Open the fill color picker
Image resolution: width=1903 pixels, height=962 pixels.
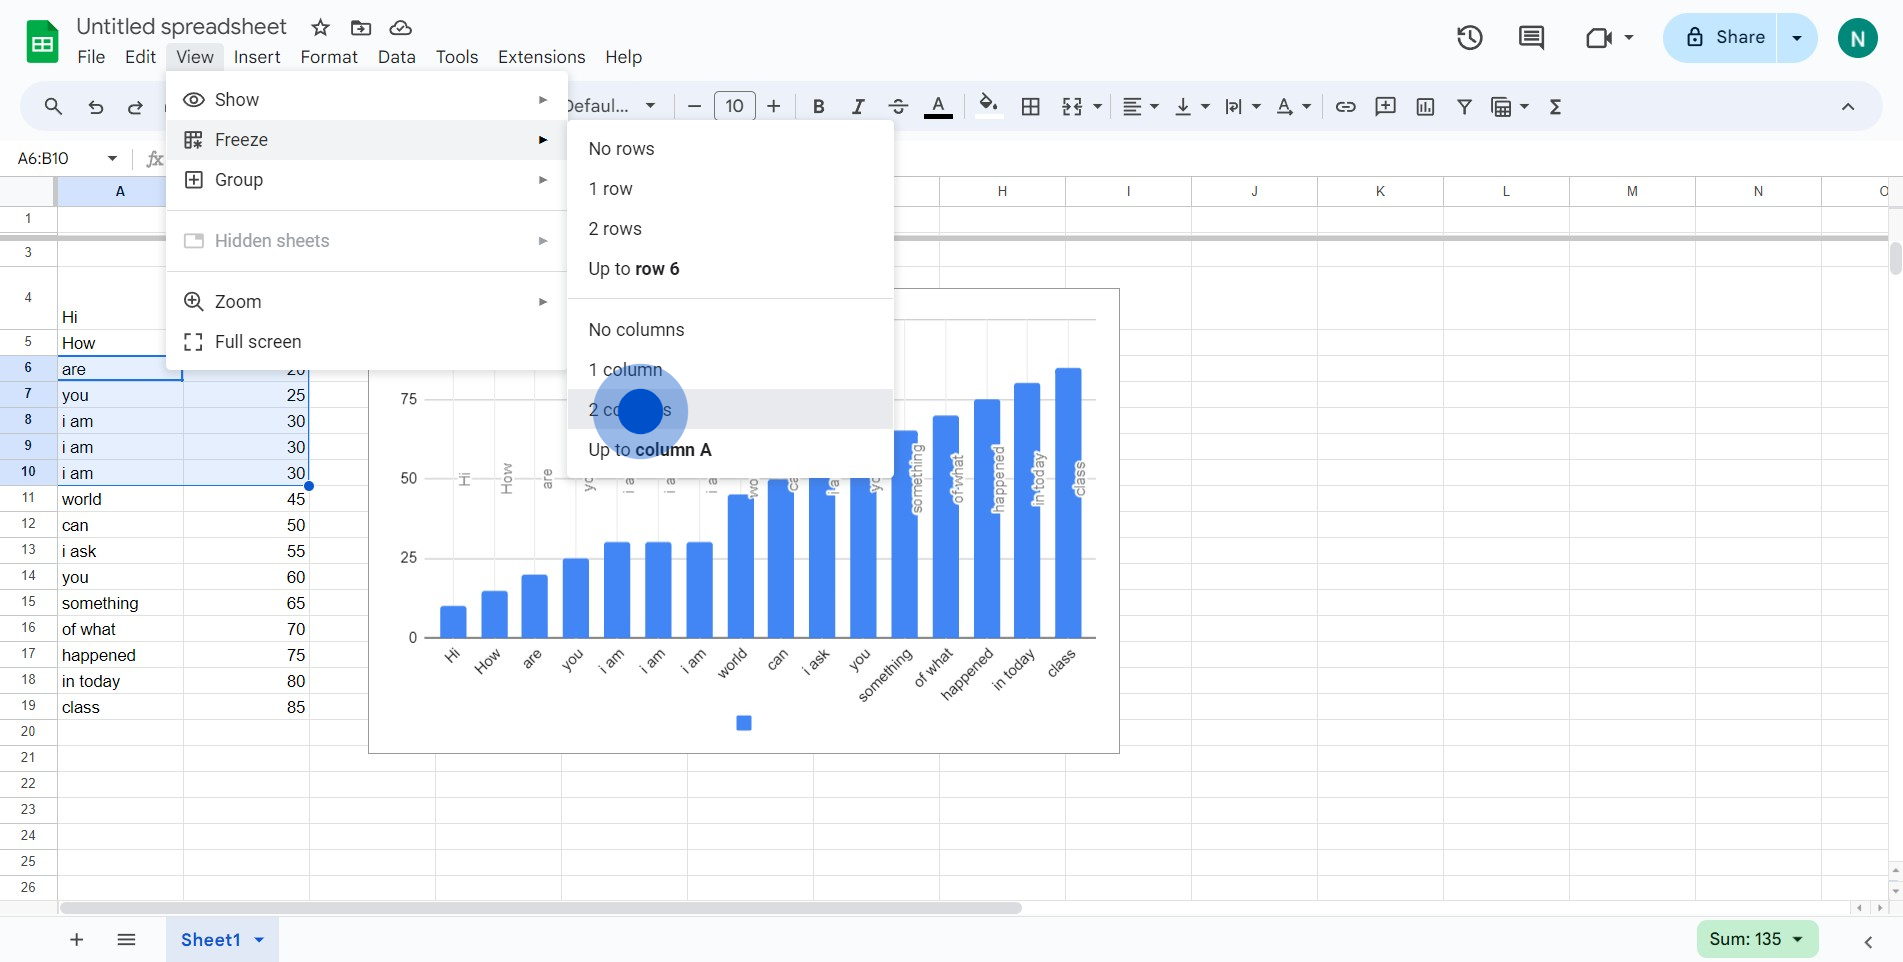(x=988, y=106)
